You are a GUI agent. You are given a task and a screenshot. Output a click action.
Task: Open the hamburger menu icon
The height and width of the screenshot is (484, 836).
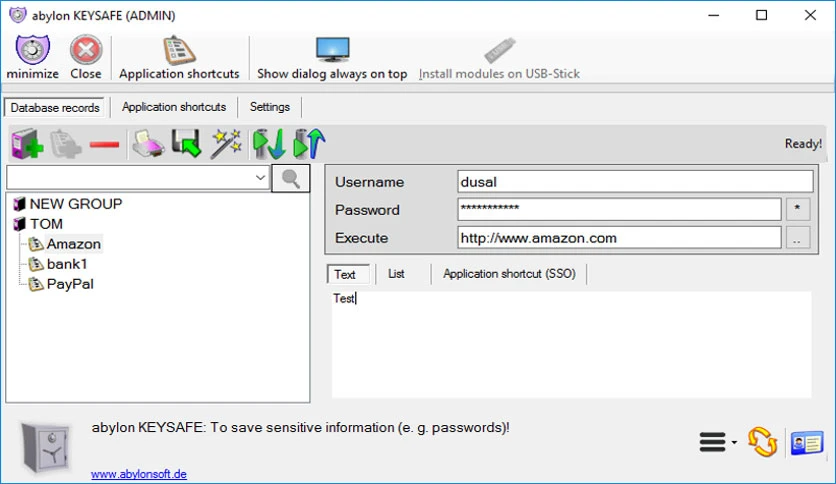pos(713,442)
